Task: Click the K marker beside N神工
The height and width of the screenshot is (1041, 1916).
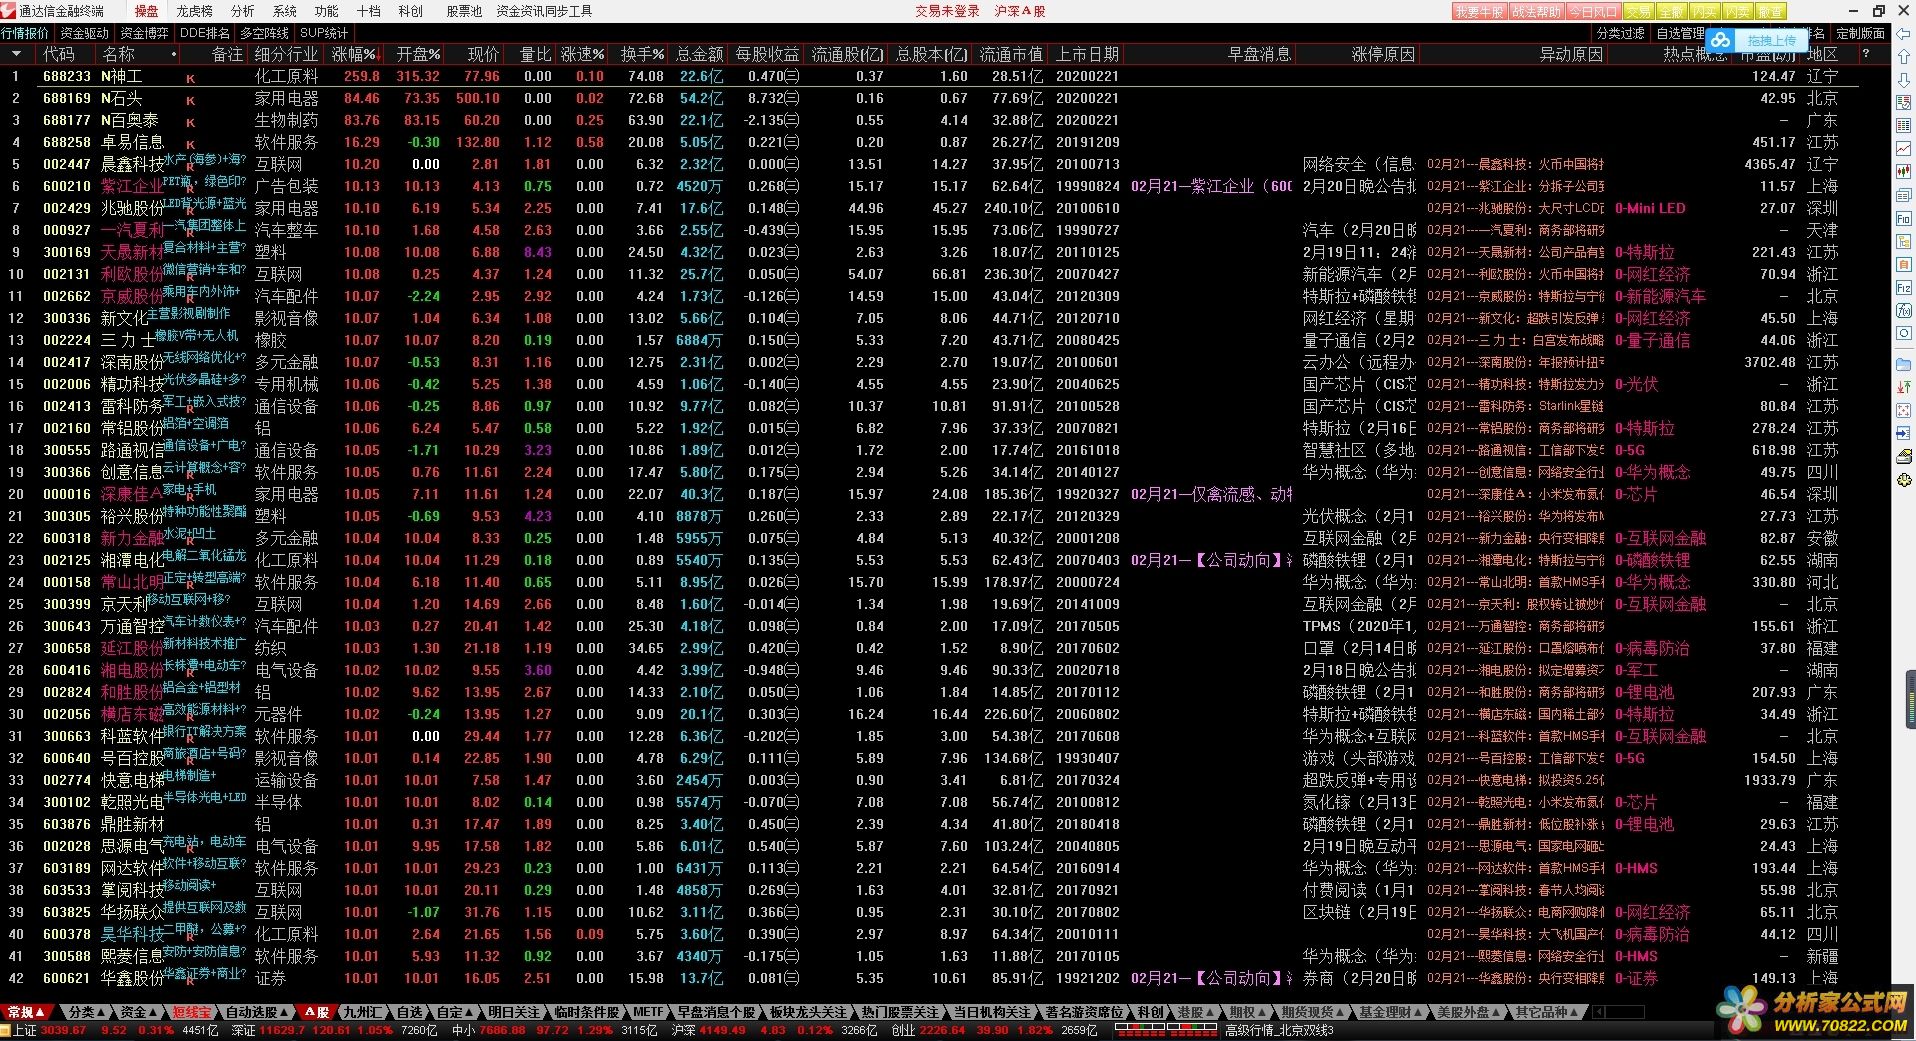Action: coord(190,77)
